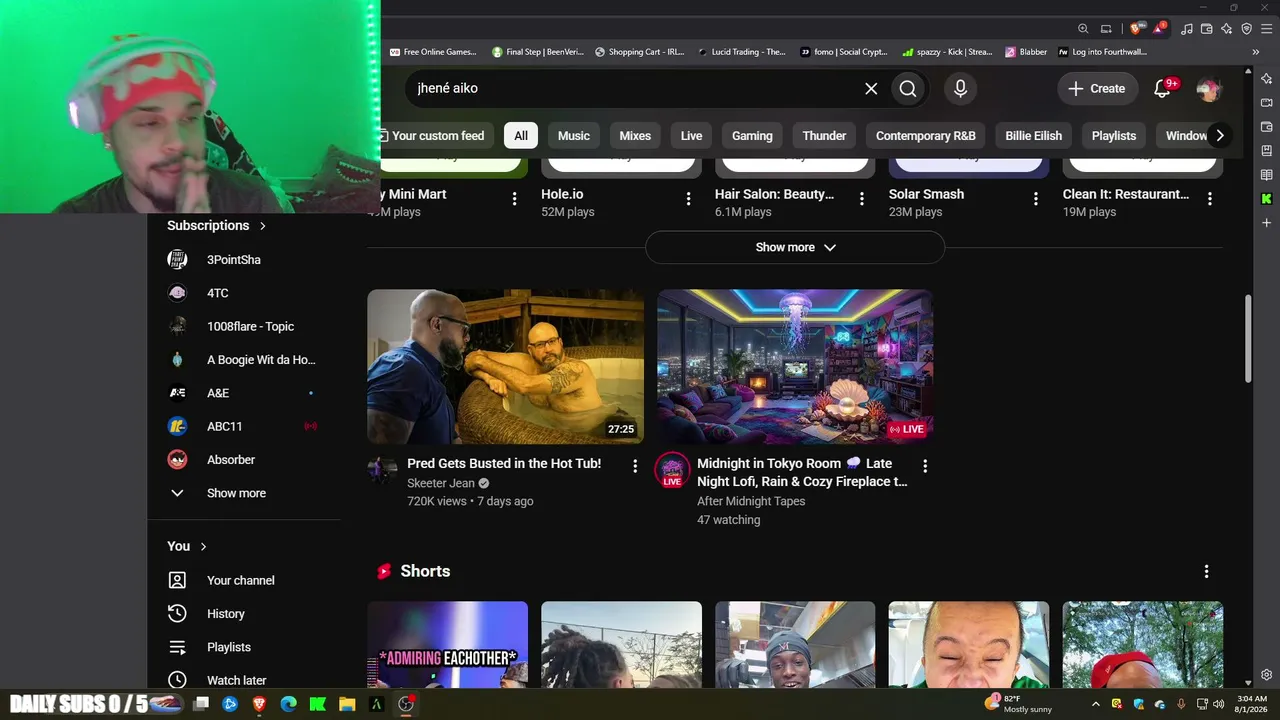
Task: Open the zoom magnifier in address bar
Action: tap(1083, 29)
